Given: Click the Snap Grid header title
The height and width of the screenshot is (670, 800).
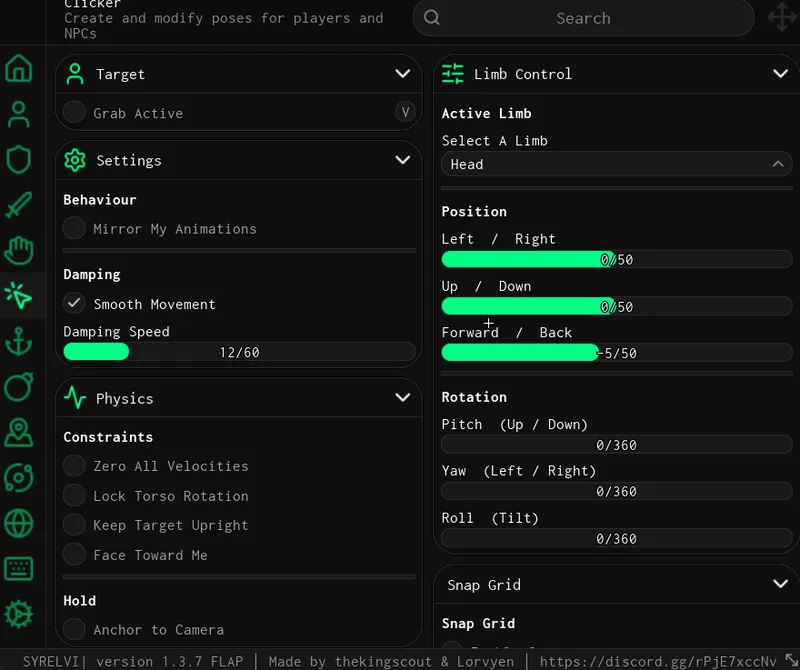Looking at the screenshot, I should (x=484, y=585).
